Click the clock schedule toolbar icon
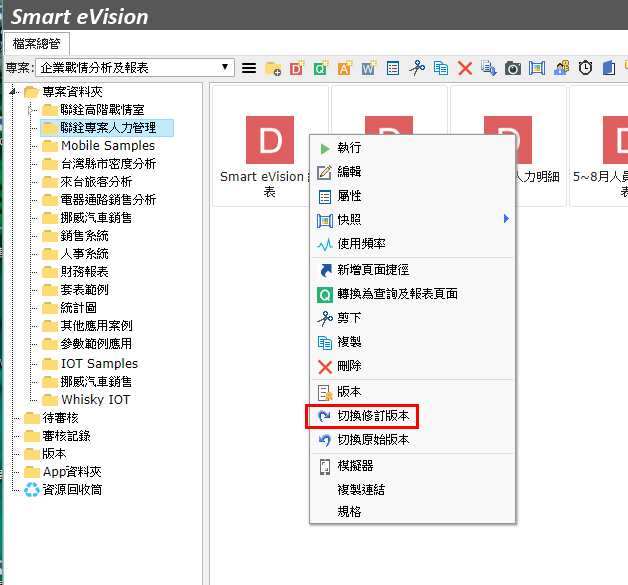The image size is (628, 585). (585, 68)
